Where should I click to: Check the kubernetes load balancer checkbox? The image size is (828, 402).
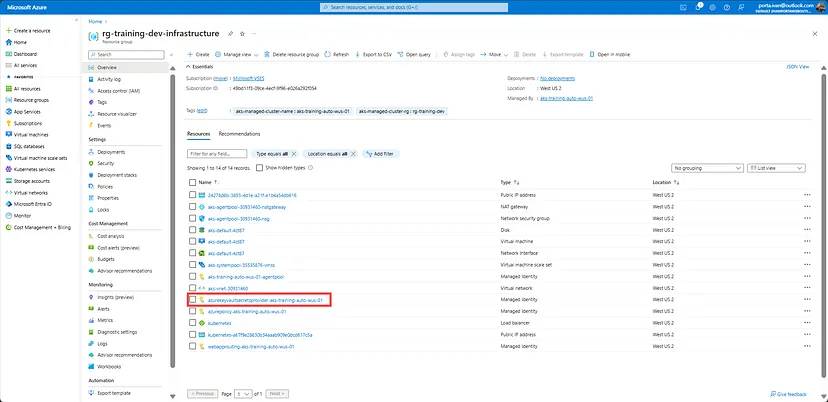point(192,323)
